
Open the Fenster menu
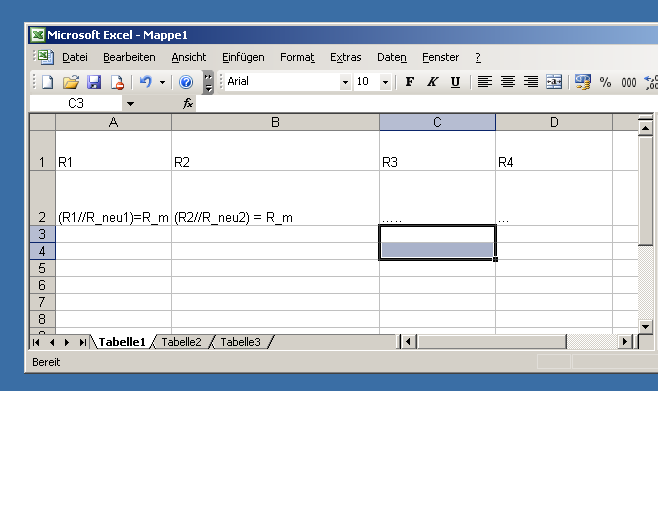pos(441,57)
